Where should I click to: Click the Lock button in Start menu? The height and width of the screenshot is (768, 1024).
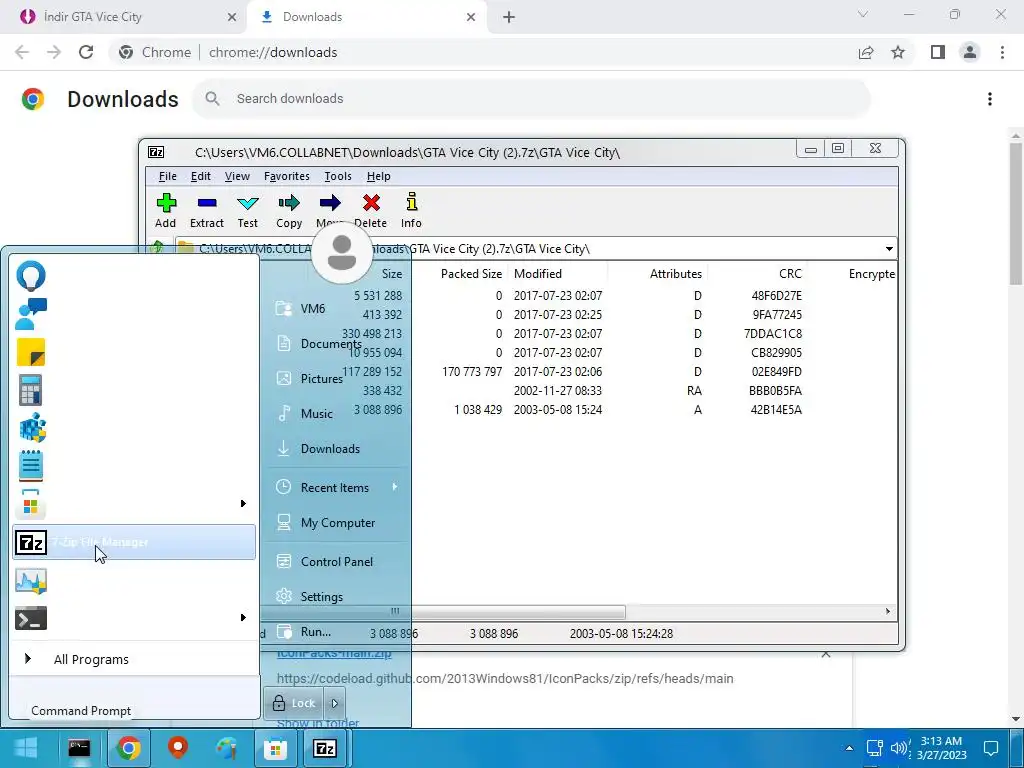(x=294, y=703)
